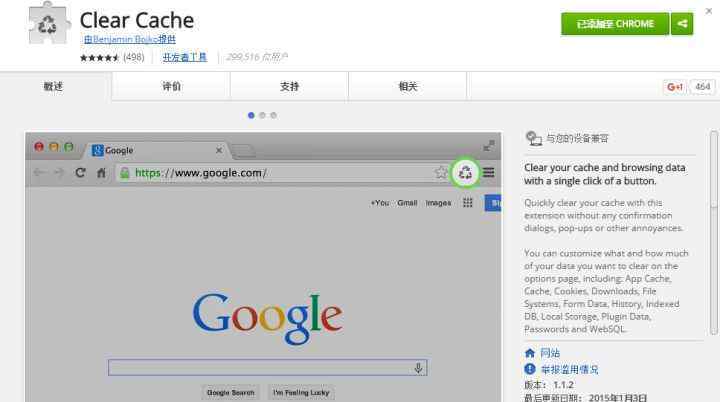Click the blue sign-in button in screenshot
Image resolution: width=720 pixels, height=402 pixels.
coord(493,203)
